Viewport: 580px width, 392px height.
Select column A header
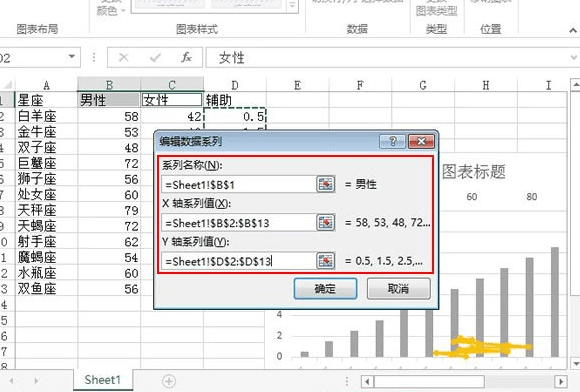(46, 85)
